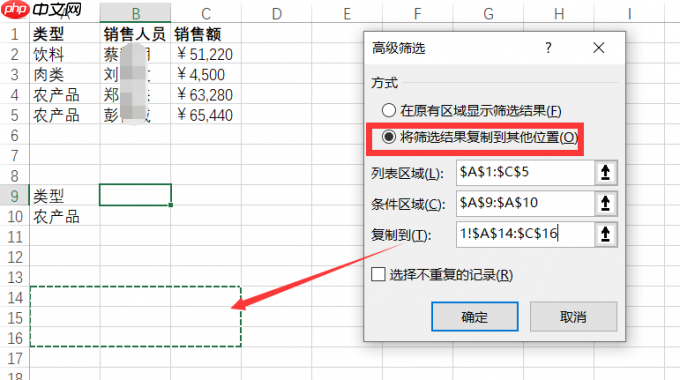Click criteria cell 农产品 in row 10
The height and width of the screenshot is (380, 680).
pos(65,216)
